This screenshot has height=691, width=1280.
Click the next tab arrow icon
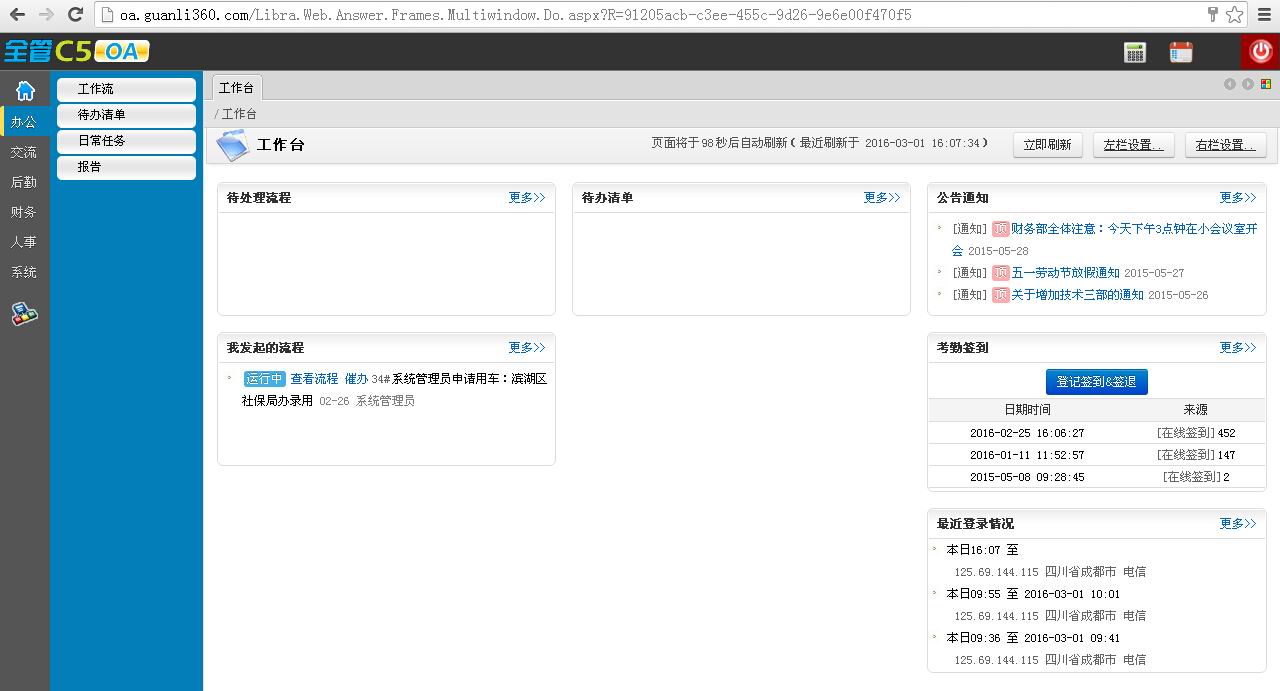(x=1248, y=84)
